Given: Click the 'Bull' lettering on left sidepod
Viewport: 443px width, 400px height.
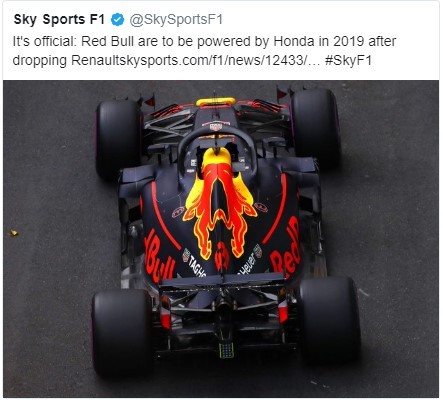Looking at the screenshot, I should (x=159, y=256).
